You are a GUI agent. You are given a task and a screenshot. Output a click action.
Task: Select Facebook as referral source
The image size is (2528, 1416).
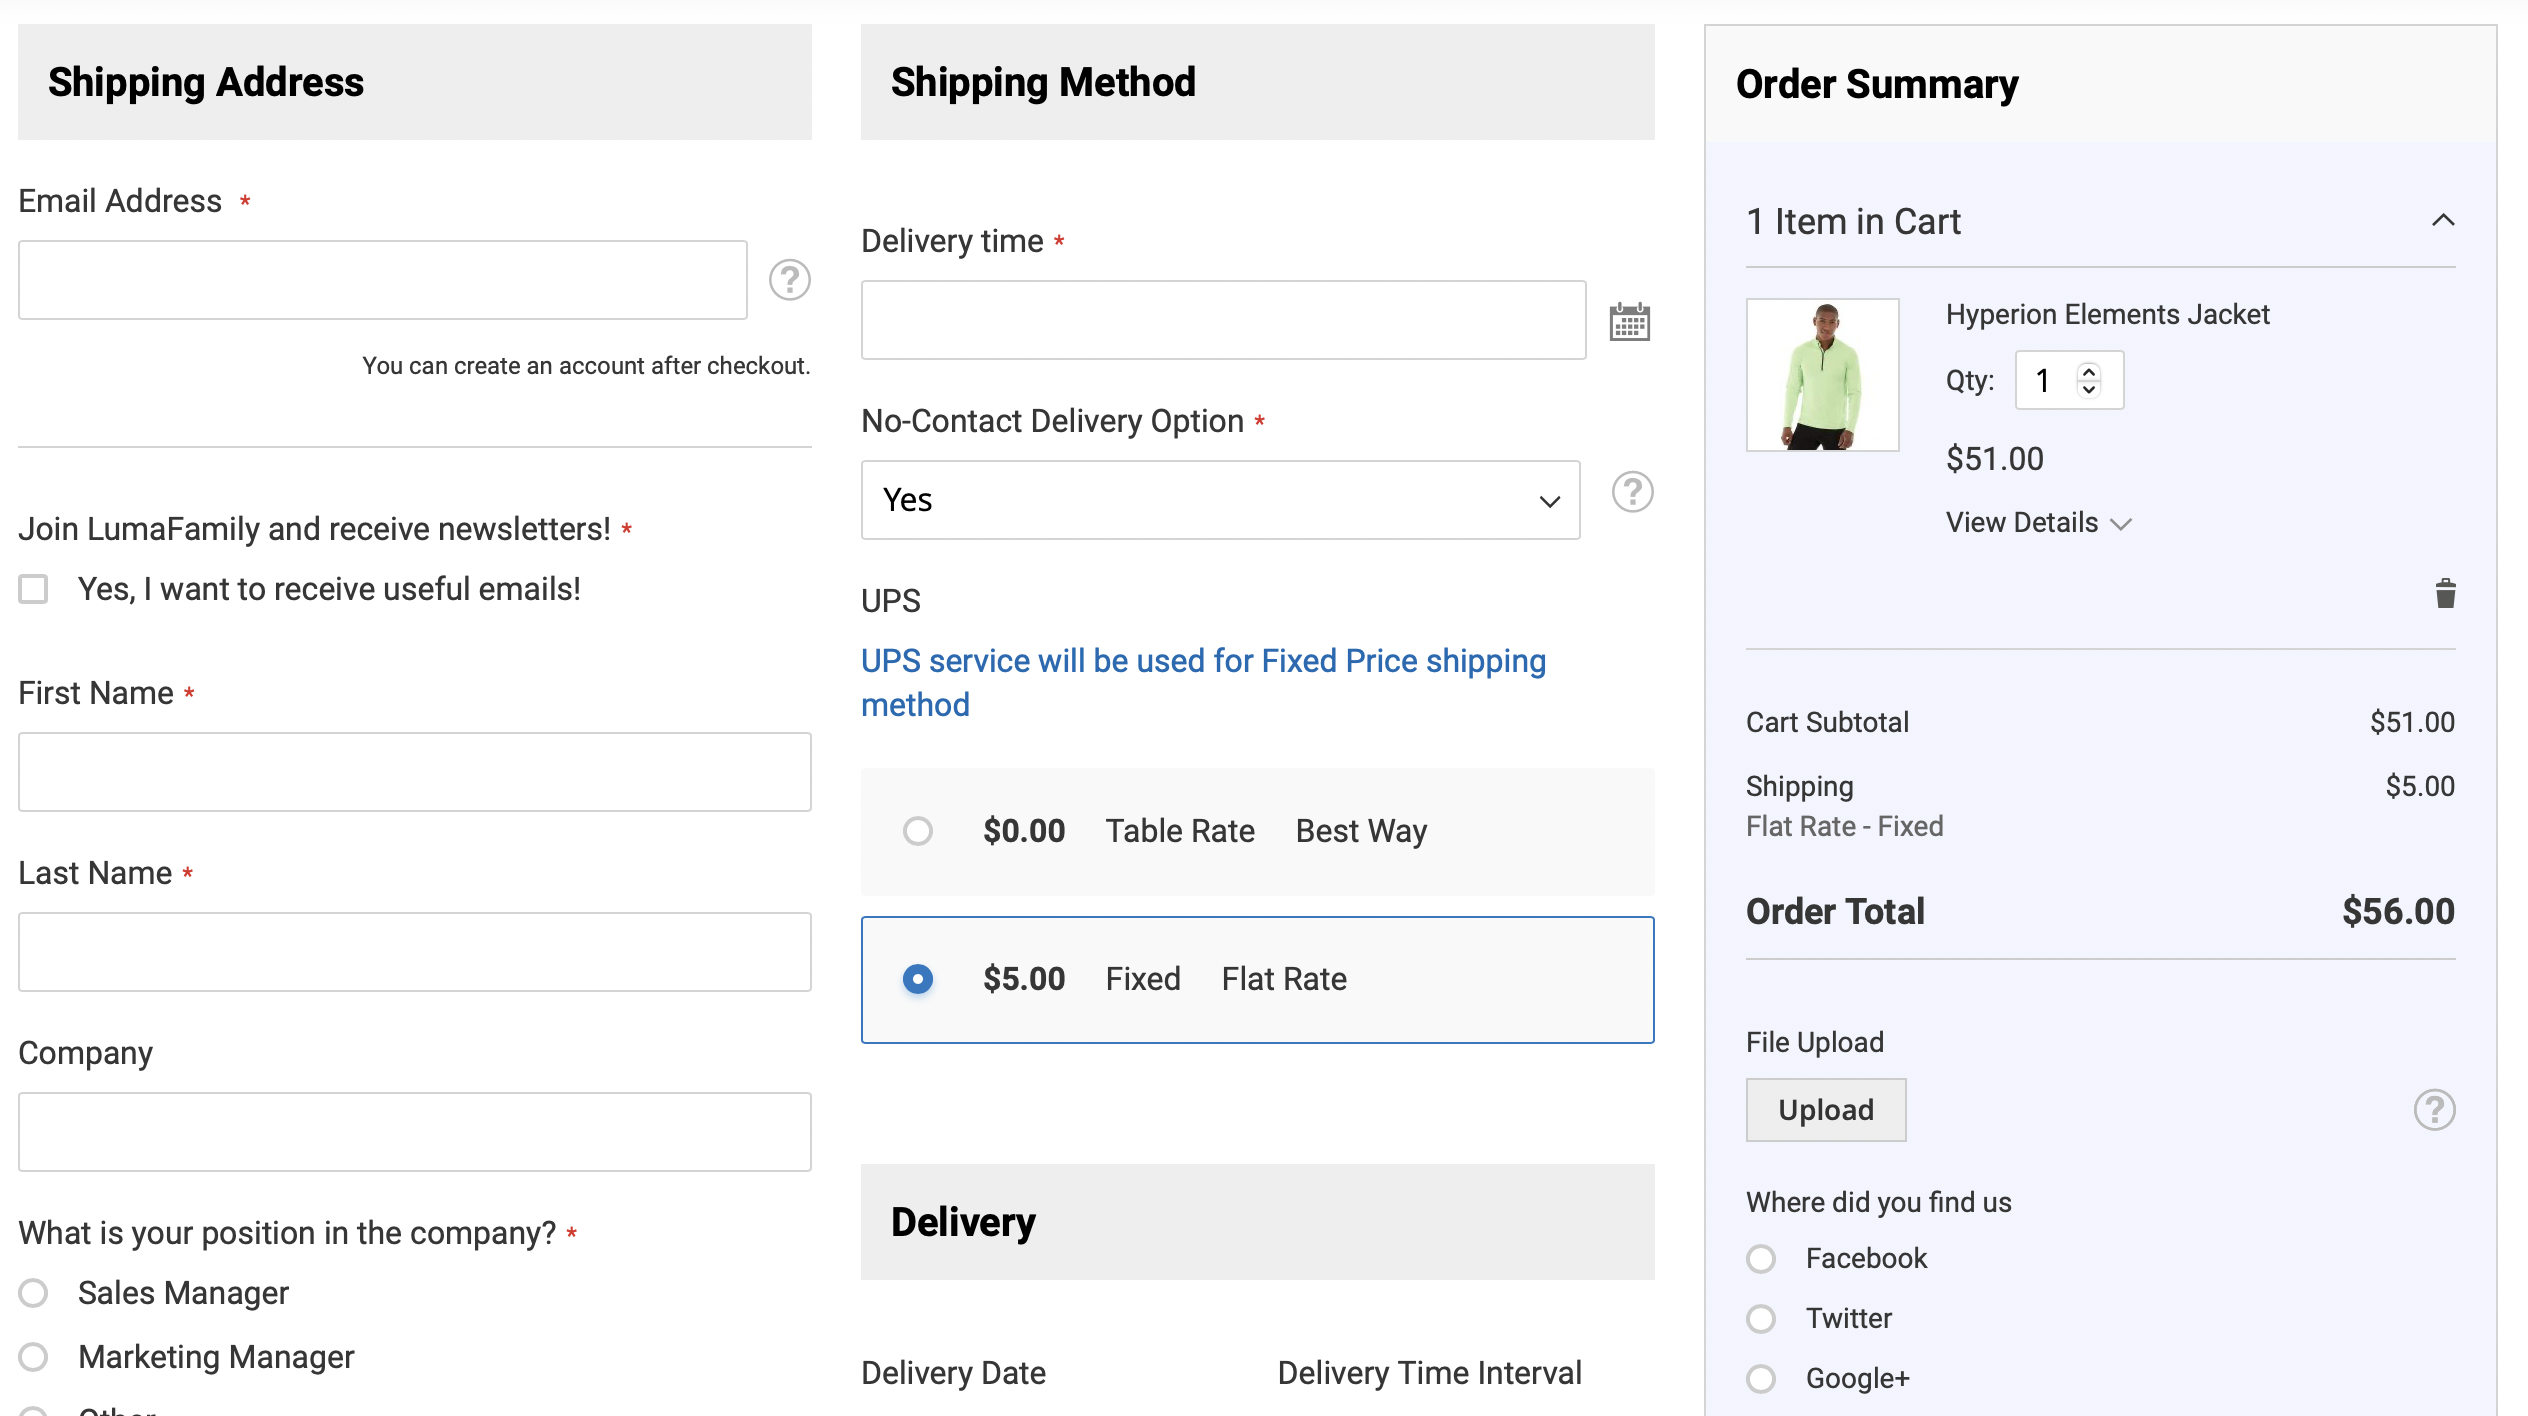click(x=1761, y=1258)
